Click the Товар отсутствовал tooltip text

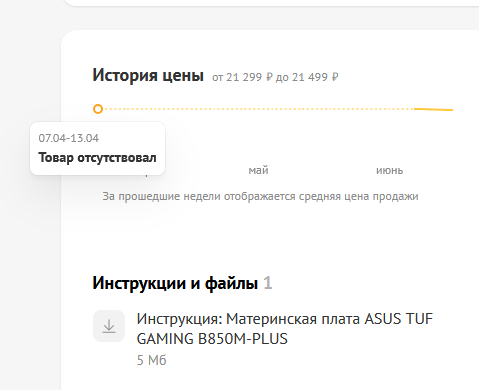tap(97, 157)
